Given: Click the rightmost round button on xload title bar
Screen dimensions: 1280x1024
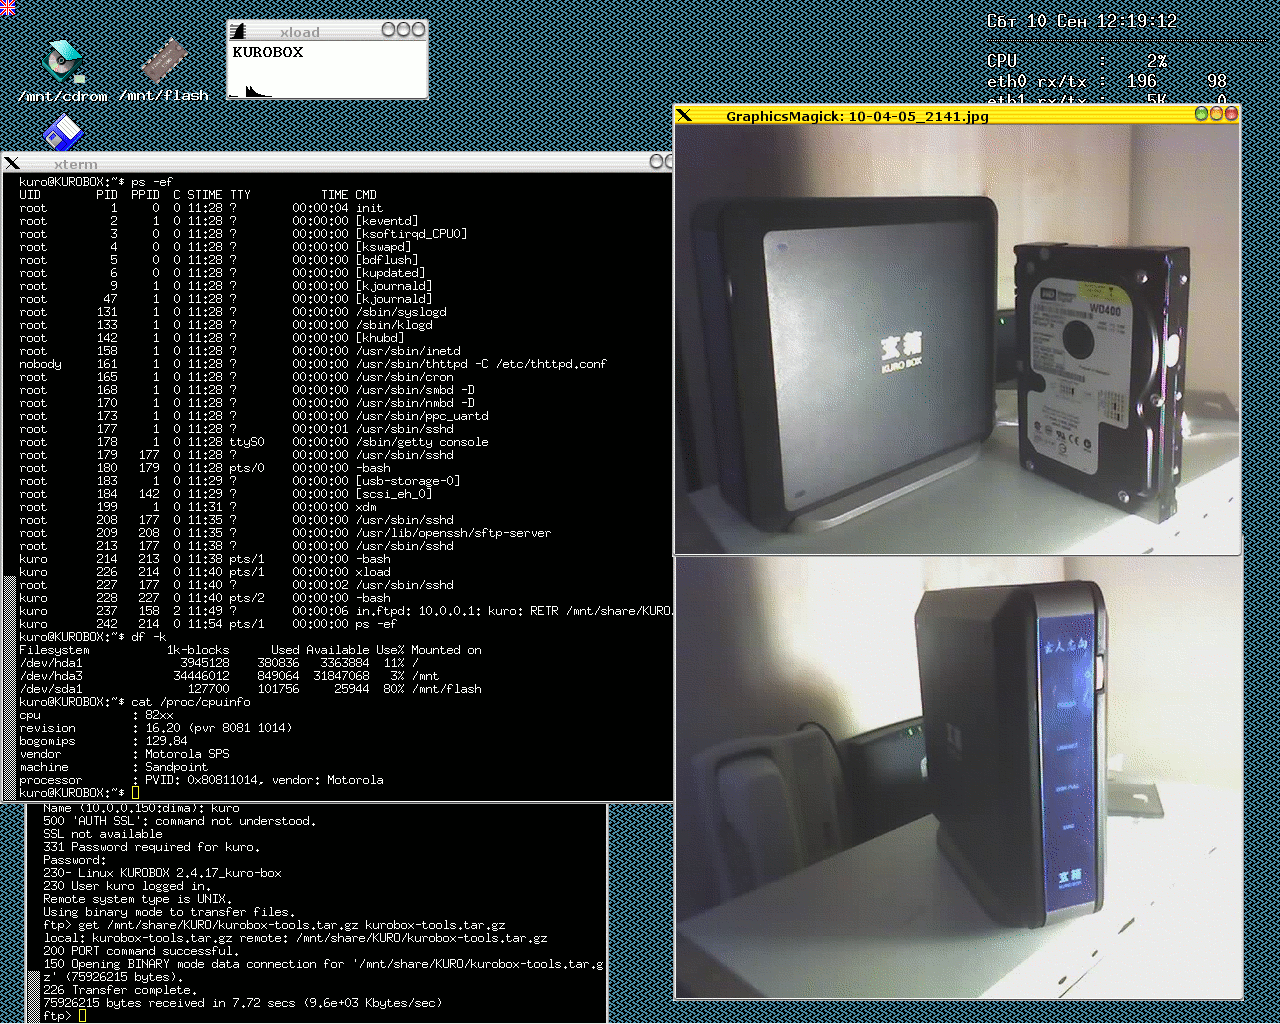Looking at the screenshot, I should [419, 30].
